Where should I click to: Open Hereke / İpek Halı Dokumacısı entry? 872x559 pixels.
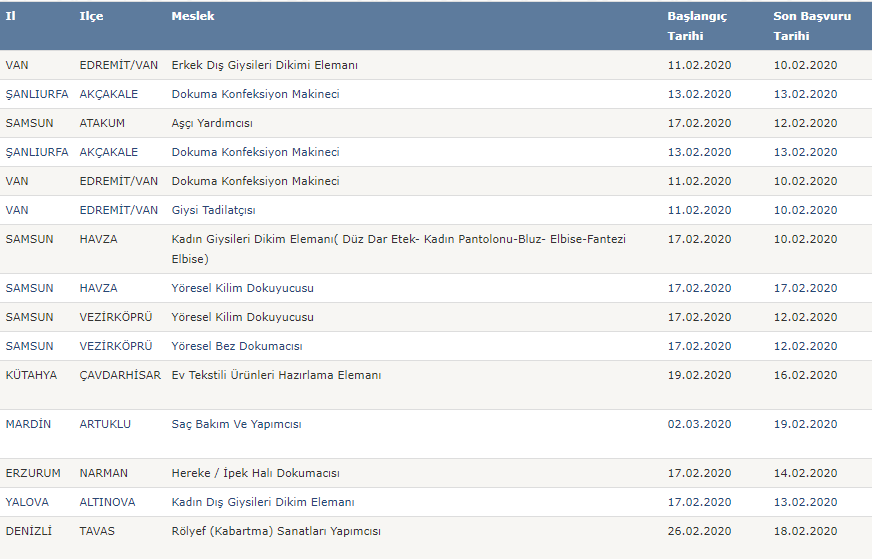coord(255,473)
